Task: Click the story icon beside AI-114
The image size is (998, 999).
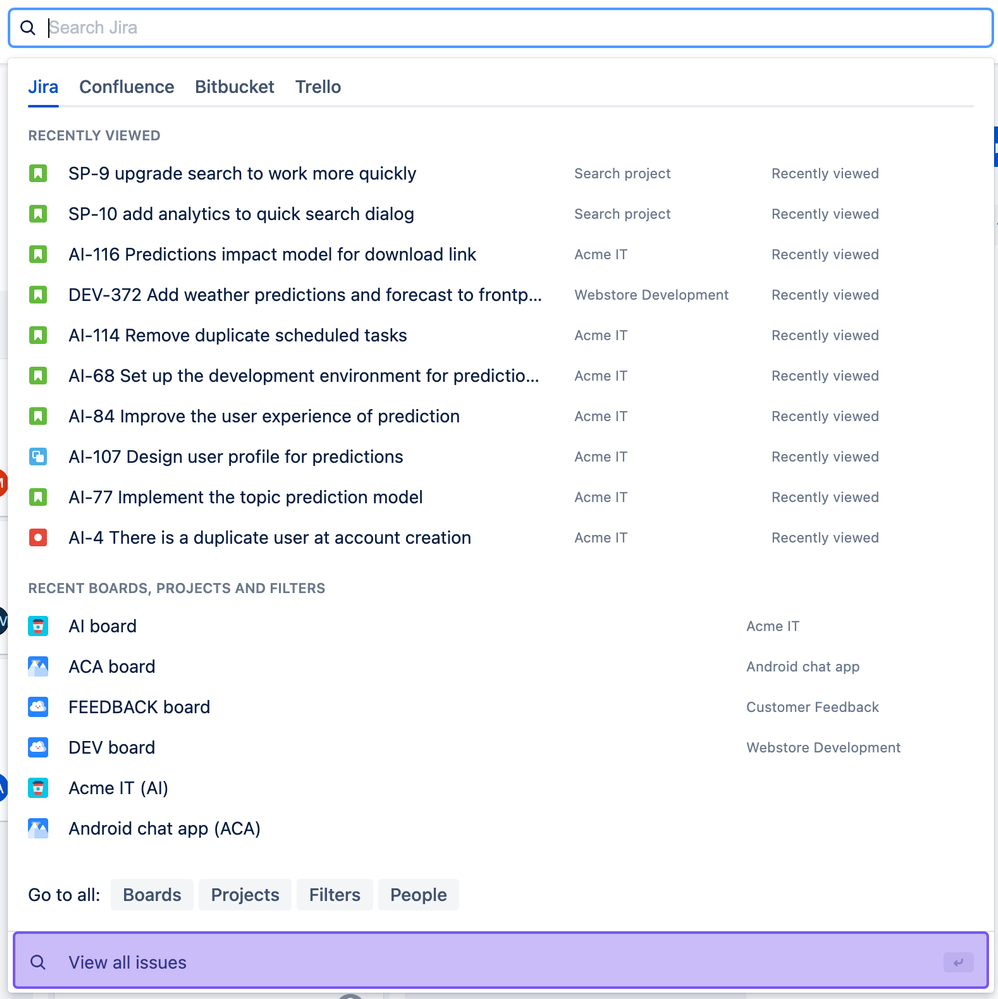Action: pos(38,335)
